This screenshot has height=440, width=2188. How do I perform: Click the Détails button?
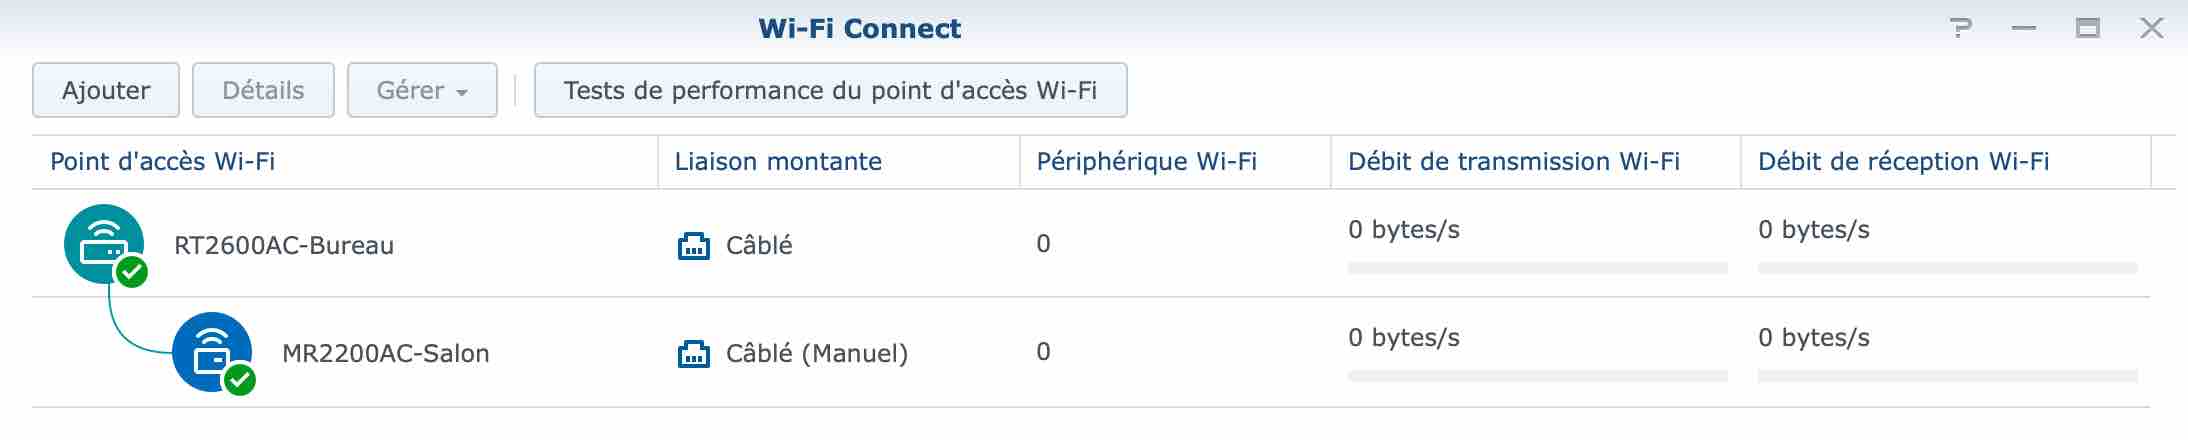pyautogui.click(x=263, y=90)
